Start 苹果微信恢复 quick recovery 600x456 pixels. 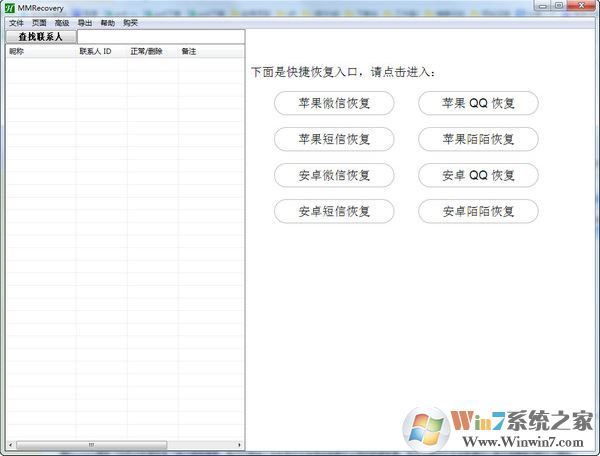334,103
